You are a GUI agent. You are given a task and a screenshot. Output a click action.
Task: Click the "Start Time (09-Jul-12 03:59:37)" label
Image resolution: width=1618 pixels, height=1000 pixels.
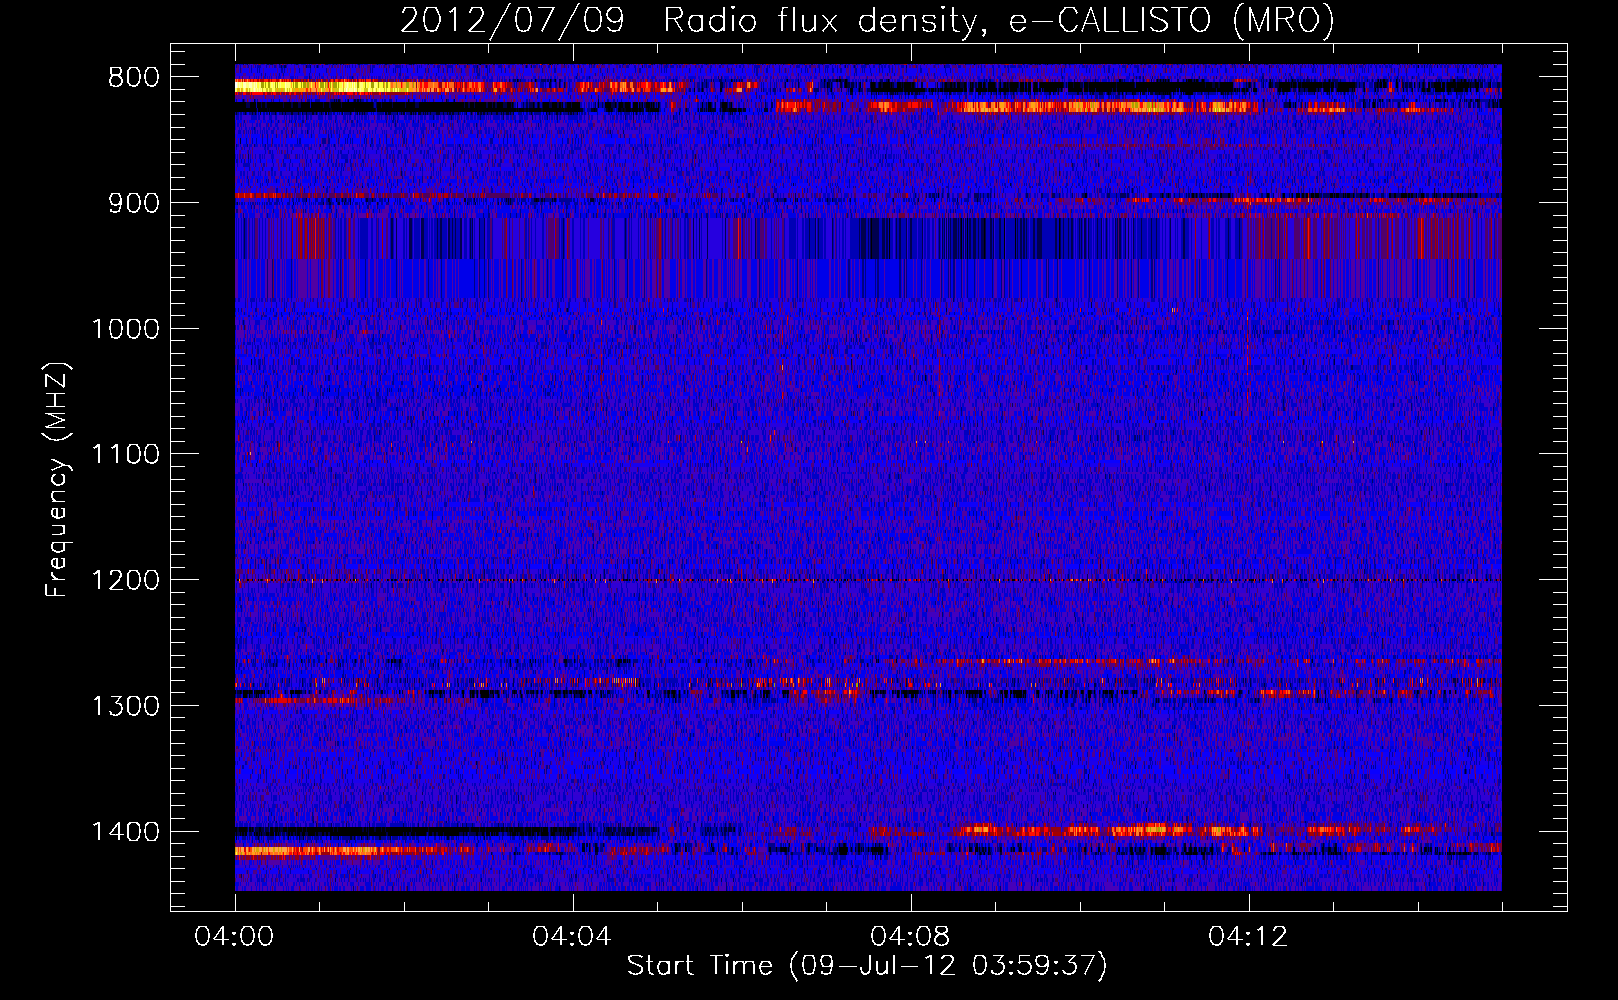click(x=867, y=966)
